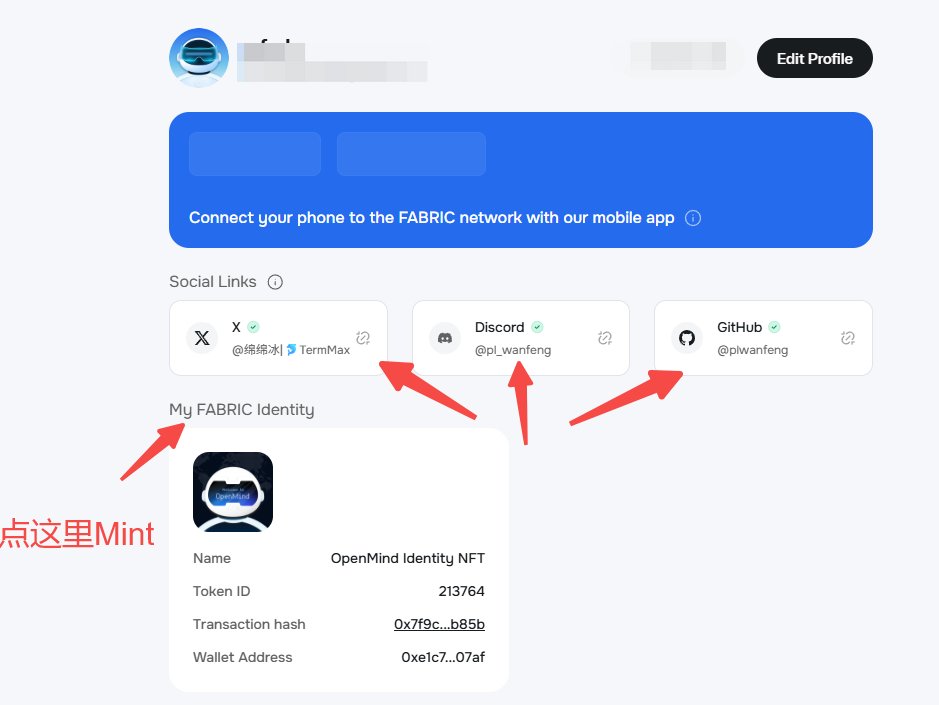Select the @pl_wanfeng Discord handle

pos(513,350)
